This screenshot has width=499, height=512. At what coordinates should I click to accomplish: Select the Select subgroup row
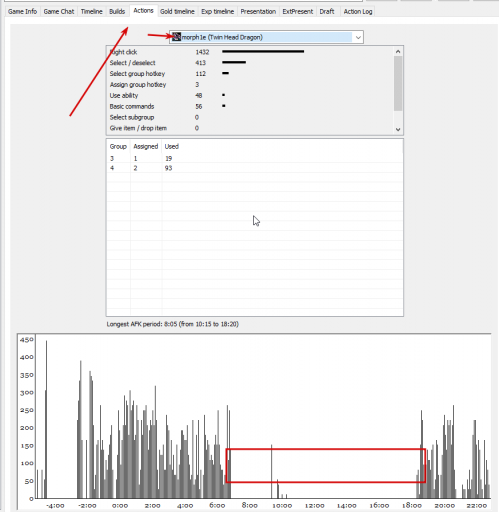point(250,117)
